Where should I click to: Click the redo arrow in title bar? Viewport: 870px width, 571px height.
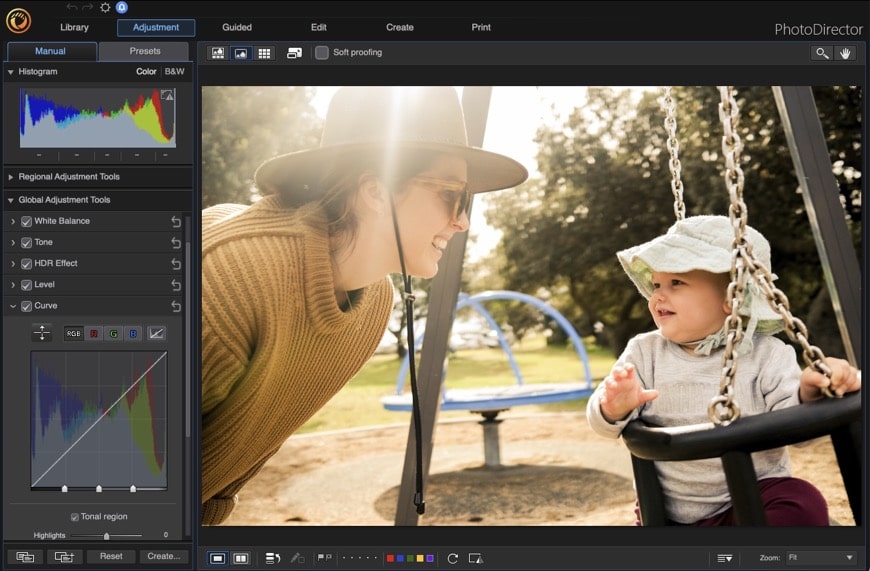[88, 7]
